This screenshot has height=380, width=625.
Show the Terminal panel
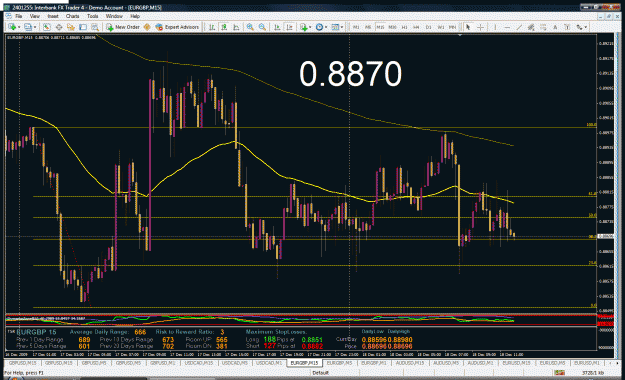(x=83, y=27)
